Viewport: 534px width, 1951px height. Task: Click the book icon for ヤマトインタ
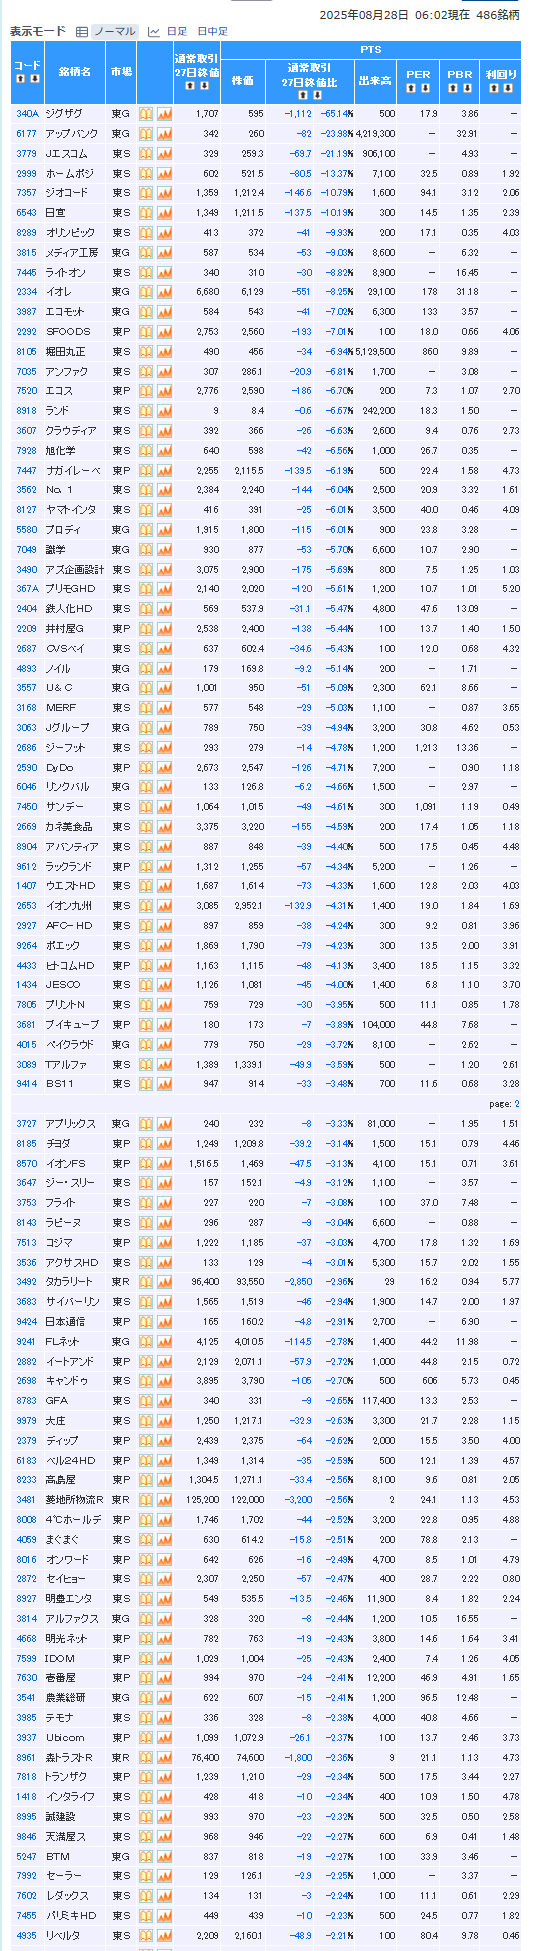(x=146, y=510)
